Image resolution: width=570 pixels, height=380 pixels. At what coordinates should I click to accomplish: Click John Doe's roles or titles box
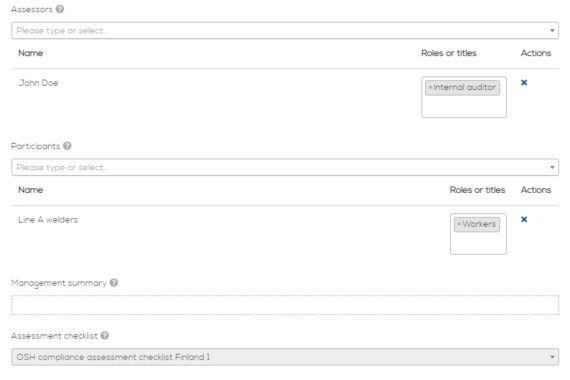[x=464, y=97]
